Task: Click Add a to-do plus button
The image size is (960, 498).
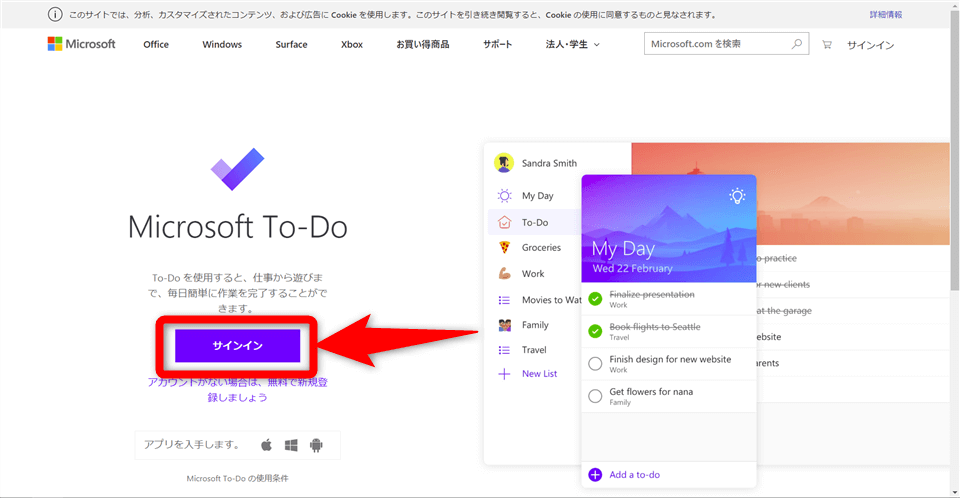Action: tap(595, 474)
